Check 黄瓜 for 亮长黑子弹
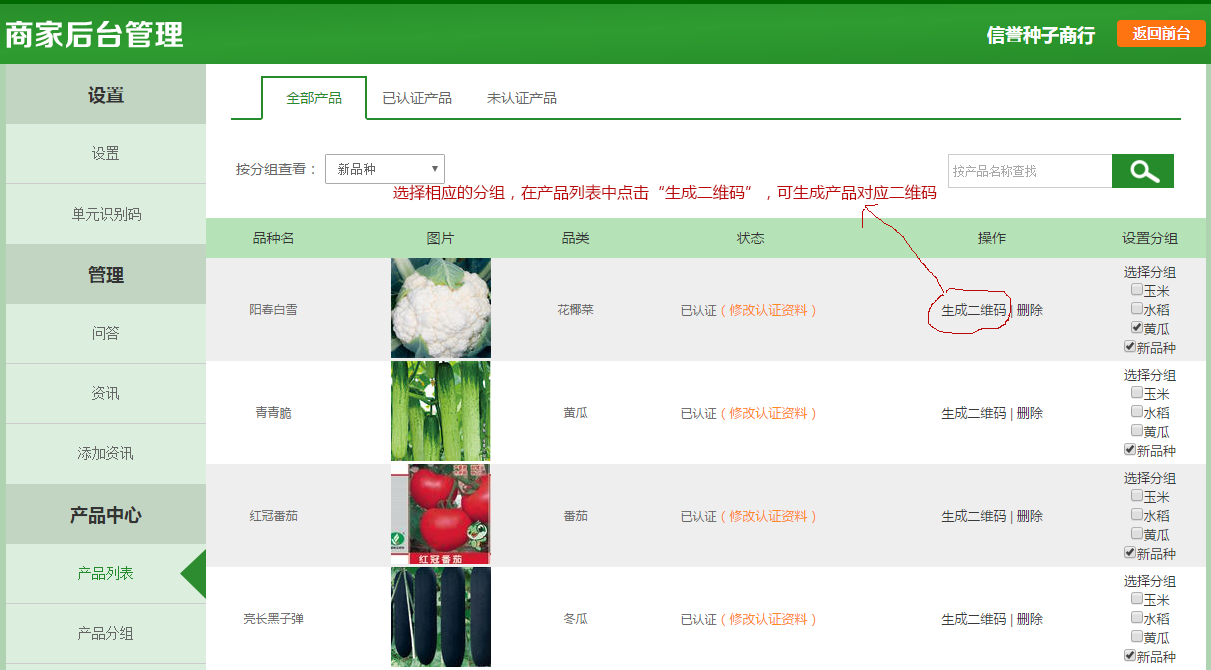The width and height of the screenshot is (1211, 670). (x=1137, y=636)
